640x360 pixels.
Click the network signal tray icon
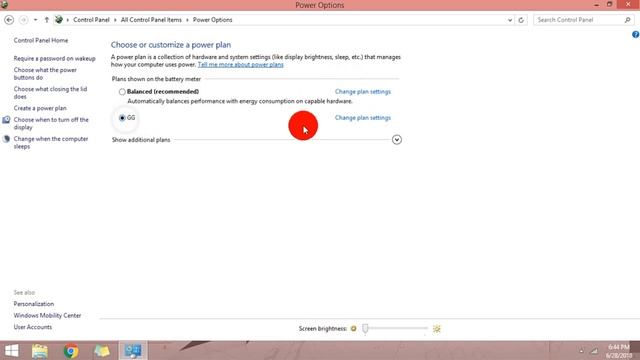tap(595, 351)
